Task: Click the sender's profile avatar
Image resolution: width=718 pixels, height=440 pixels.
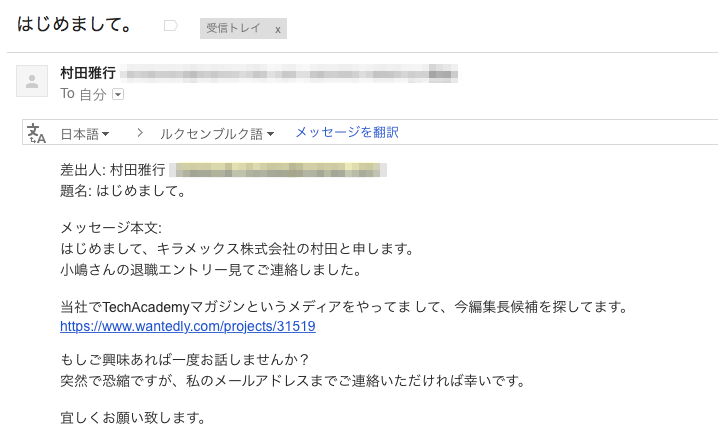Action: coord(32,80)
